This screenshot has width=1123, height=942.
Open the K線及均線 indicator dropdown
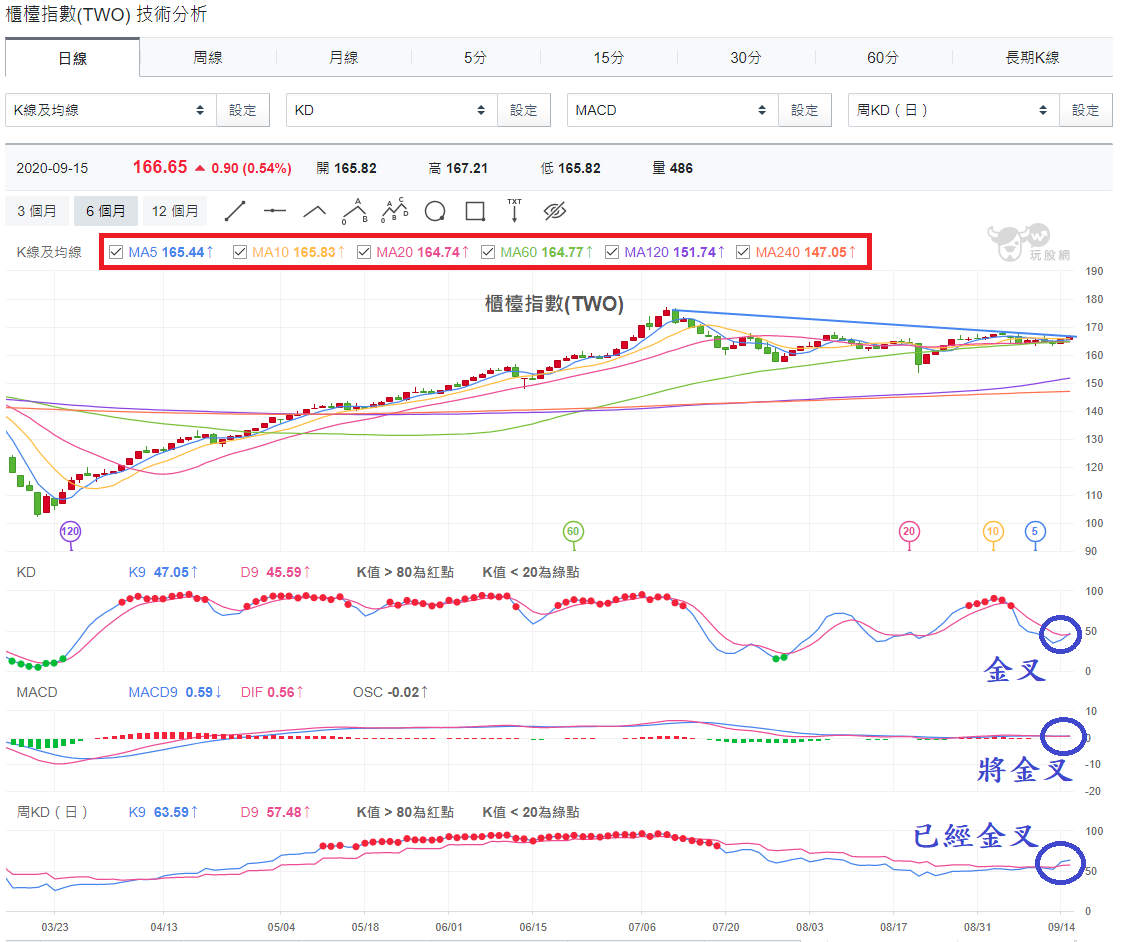click(x=110, y=110)
